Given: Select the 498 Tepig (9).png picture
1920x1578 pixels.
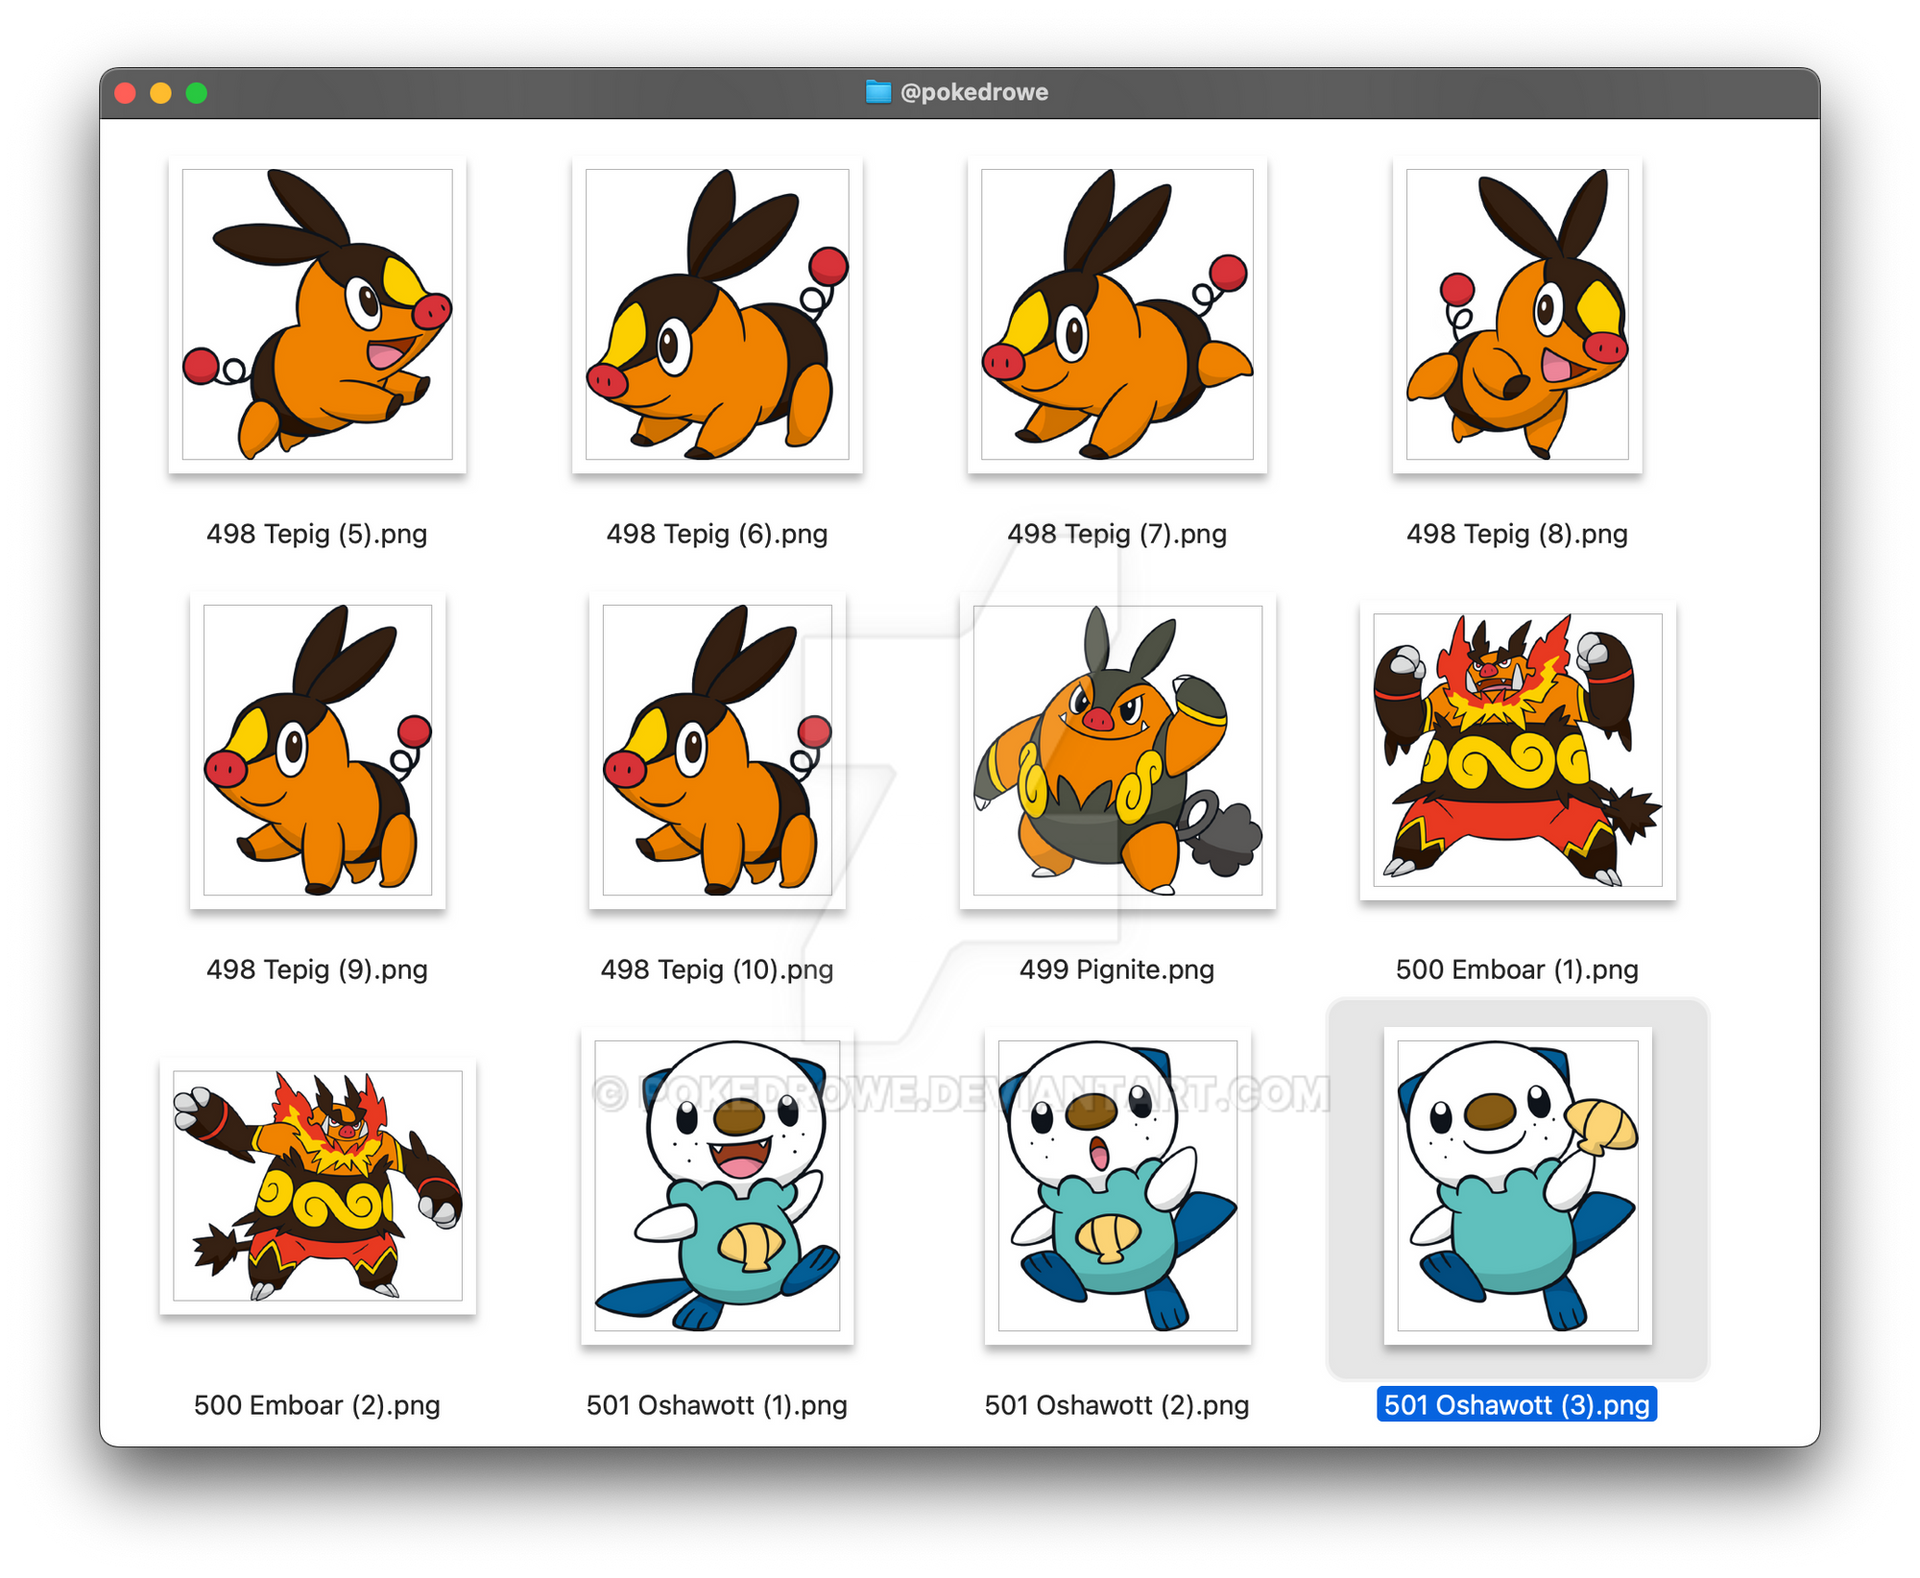Looking at the screenshot, I should (x=317, y=750).
